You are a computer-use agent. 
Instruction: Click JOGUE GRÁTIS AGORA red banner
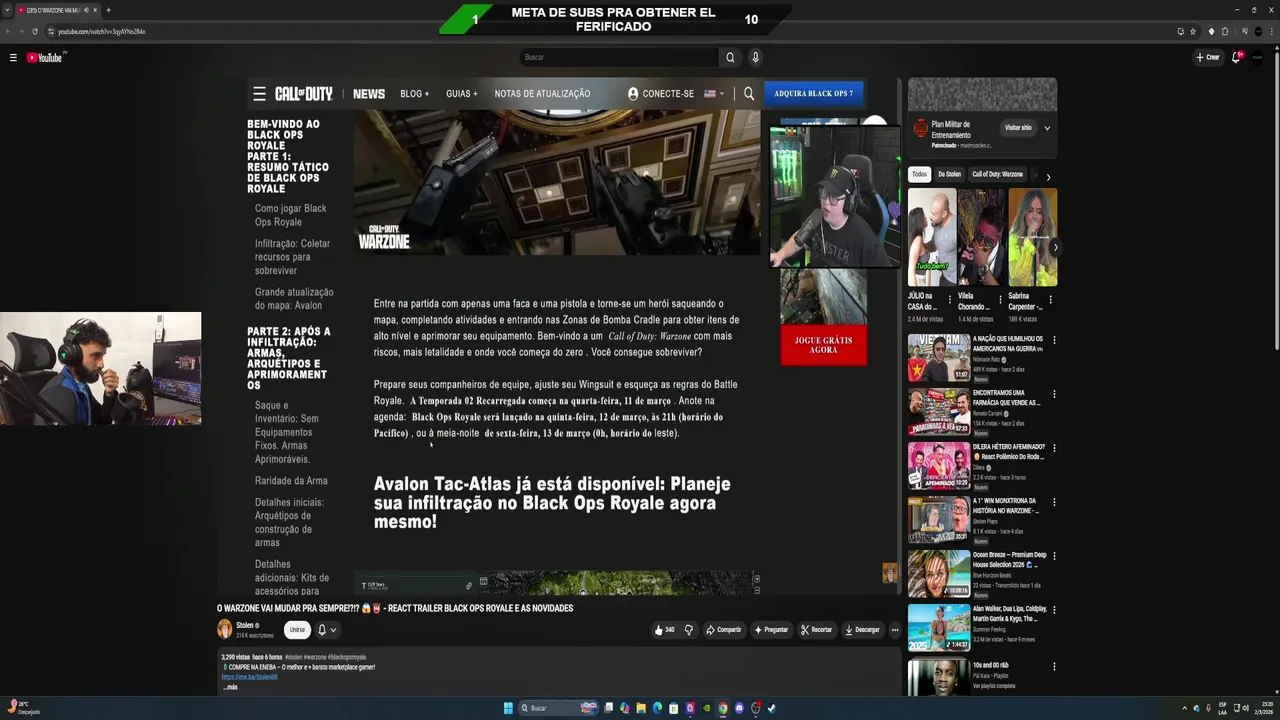(x=823, y=345)
